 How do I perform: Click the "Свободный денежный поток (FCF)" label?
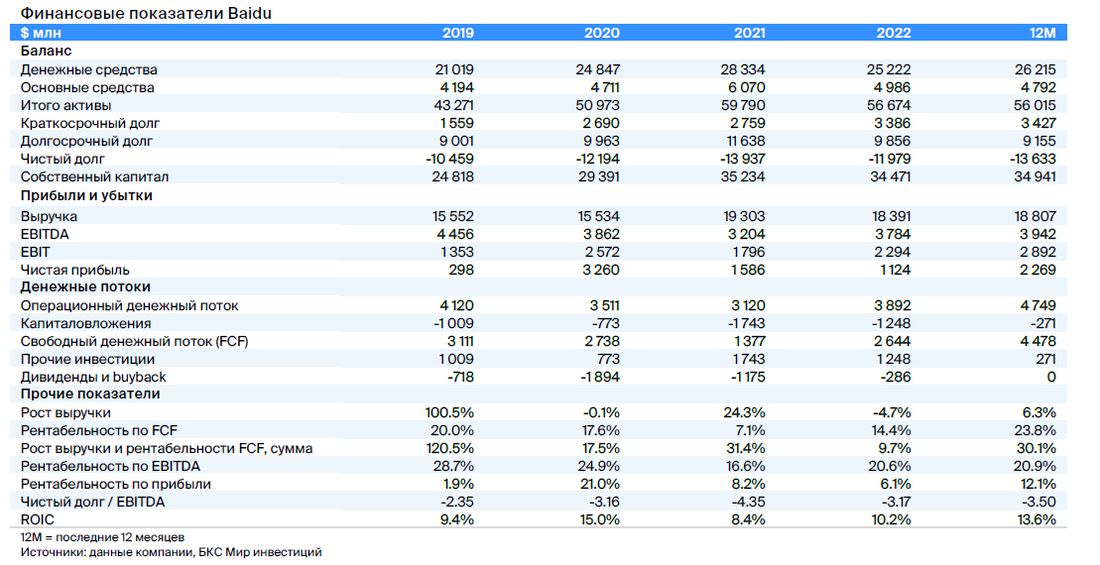(x=135, y=342)
